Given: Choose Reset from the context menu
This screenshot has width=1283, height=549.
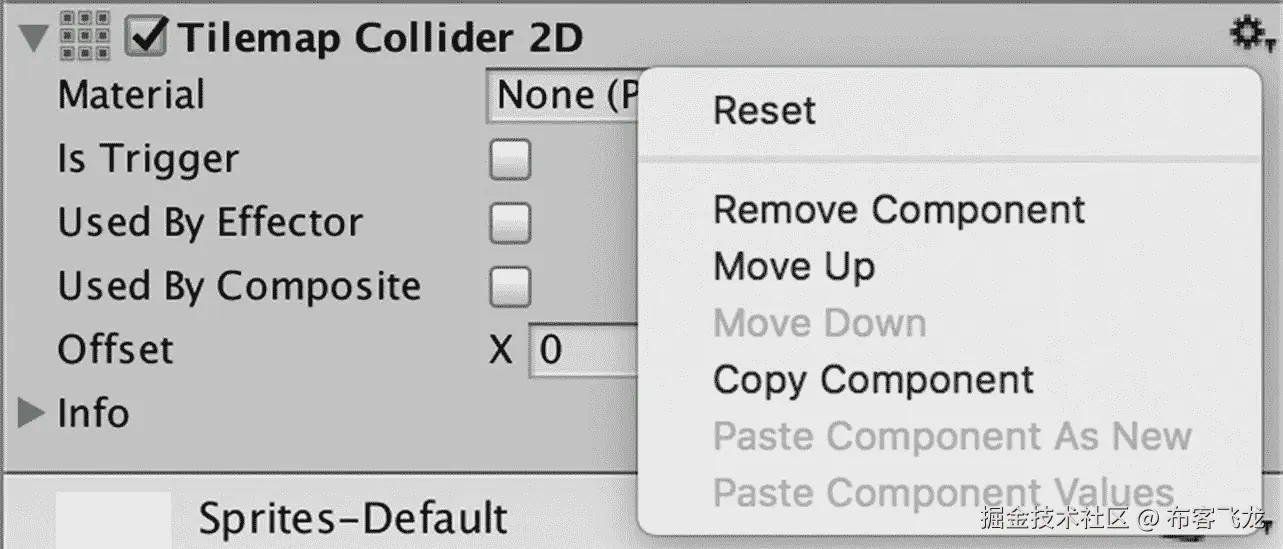Looking at the screenshot, I should point(764,110).
